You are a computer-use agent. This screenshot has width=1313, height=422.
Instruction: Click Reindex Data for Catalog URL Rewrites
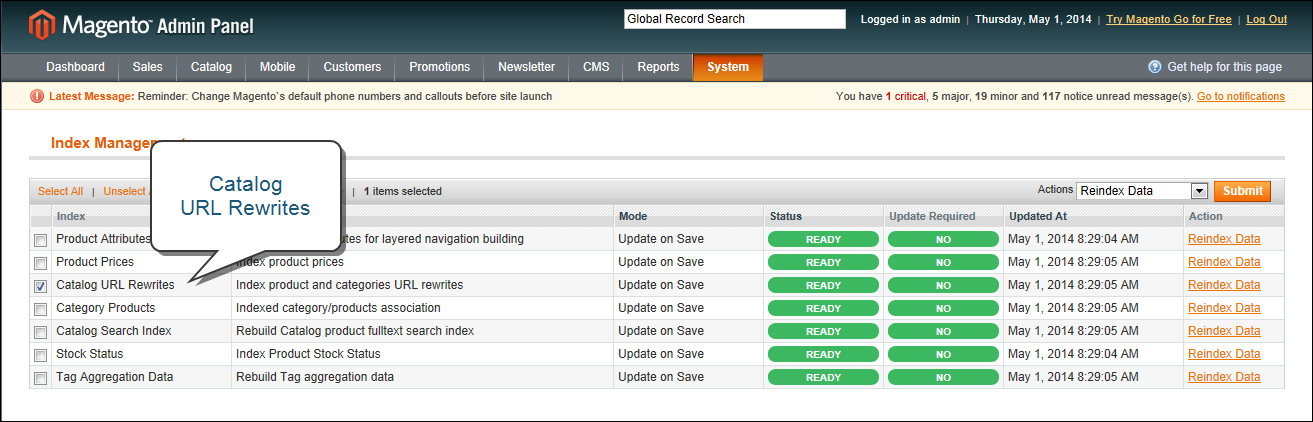tap(1224, 285)
